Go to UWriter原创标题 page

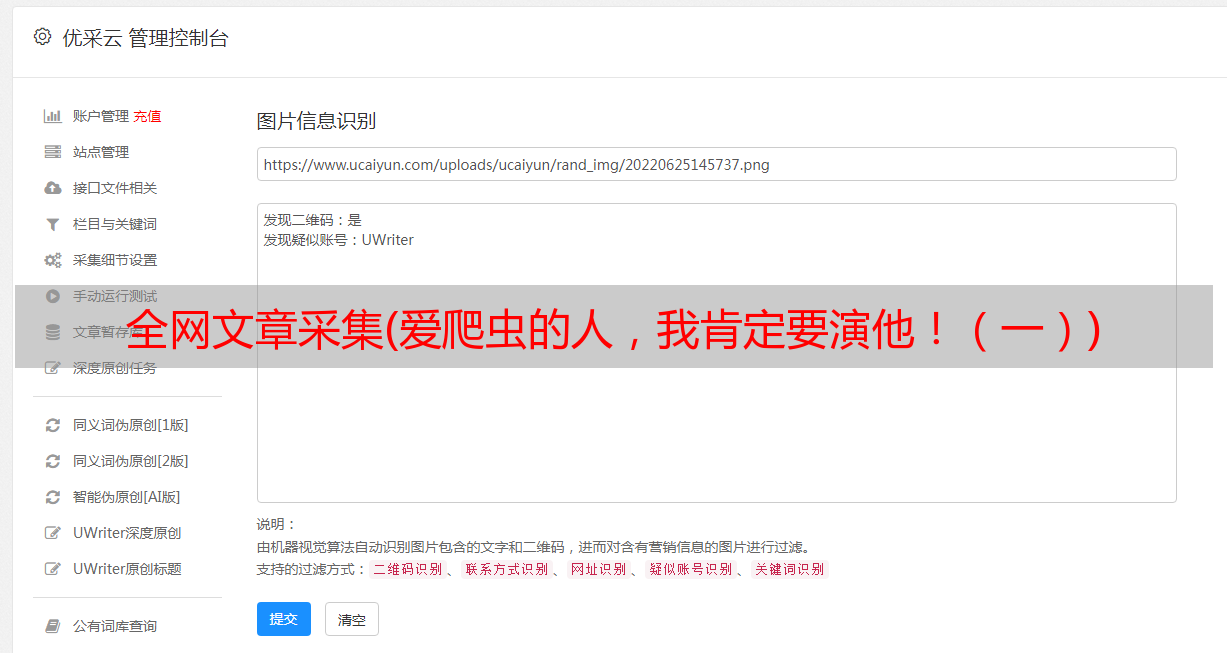coord(127,569)
